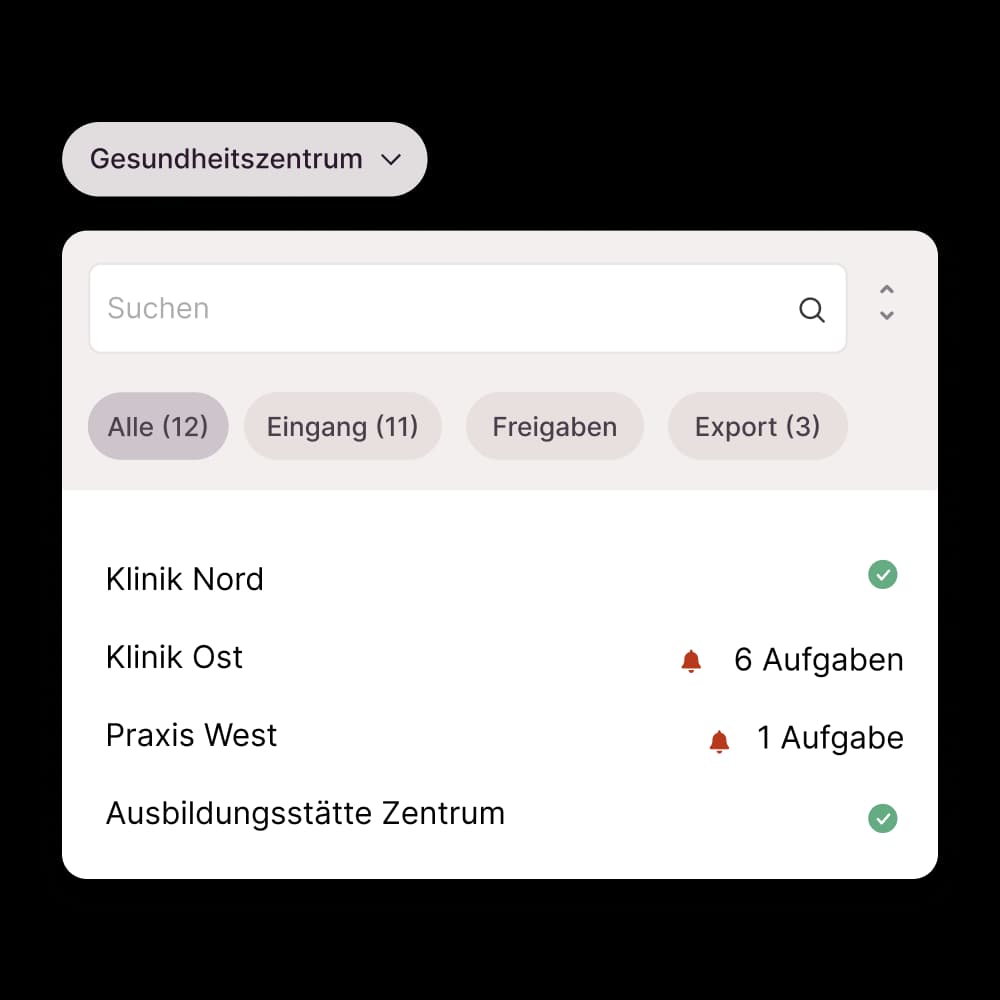The height and width of the screenshot is (1000, 1000).
Task: Switch to the Export (3) tab
Action: pos(757,427)
